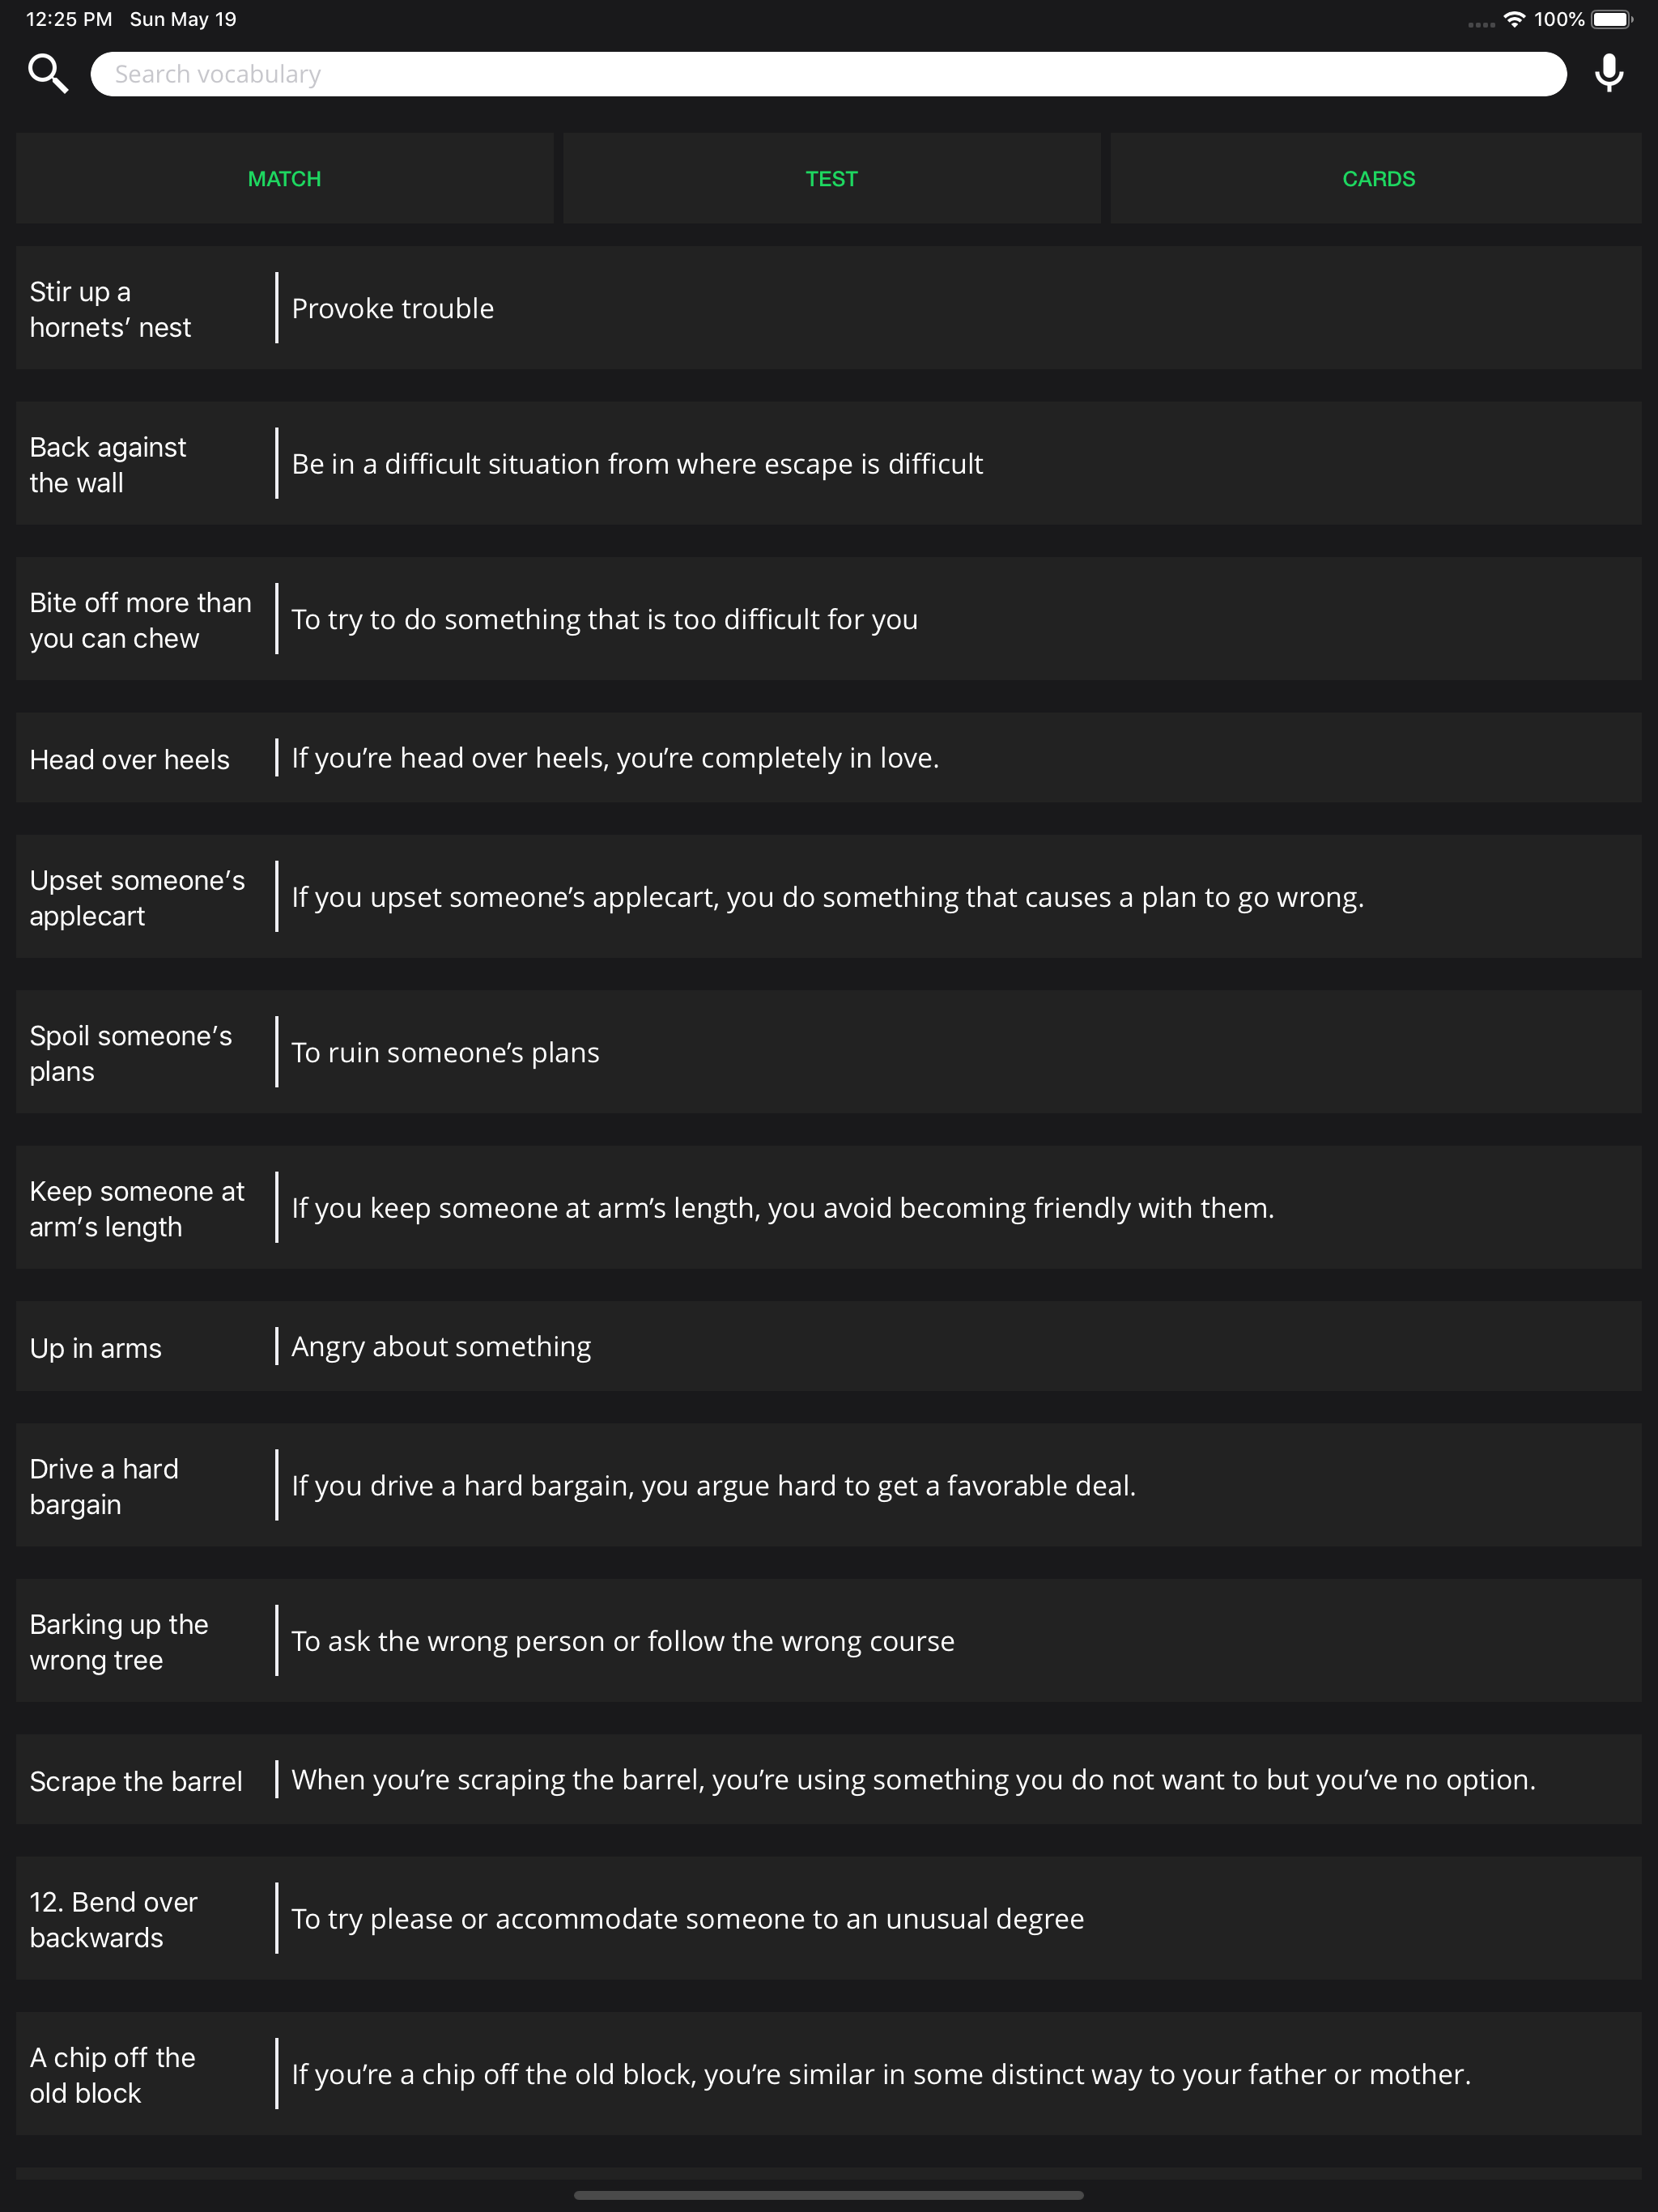Open the 'Scrape the barrel' entry
The image size is (1658, 2212).
[x=828, y=1780]
